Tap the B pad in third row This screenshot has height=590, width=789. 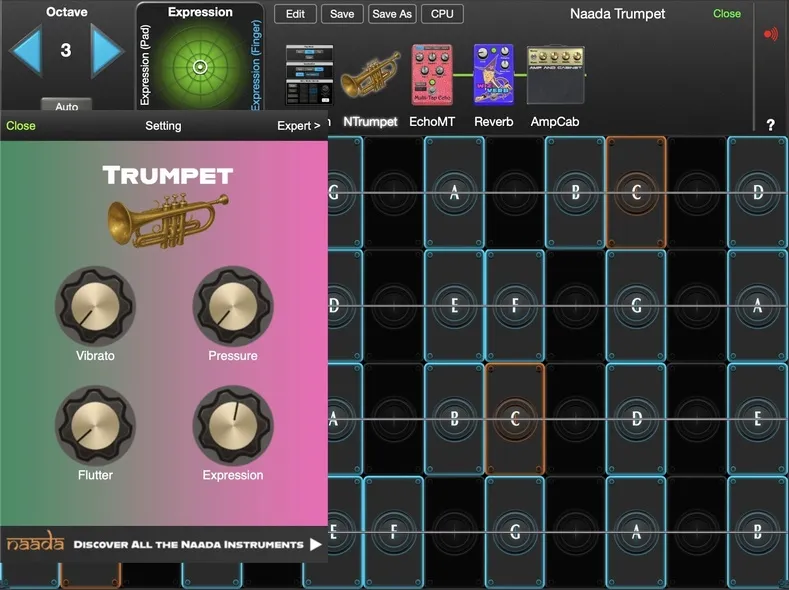pyautogui.click(x=454, y=418)
